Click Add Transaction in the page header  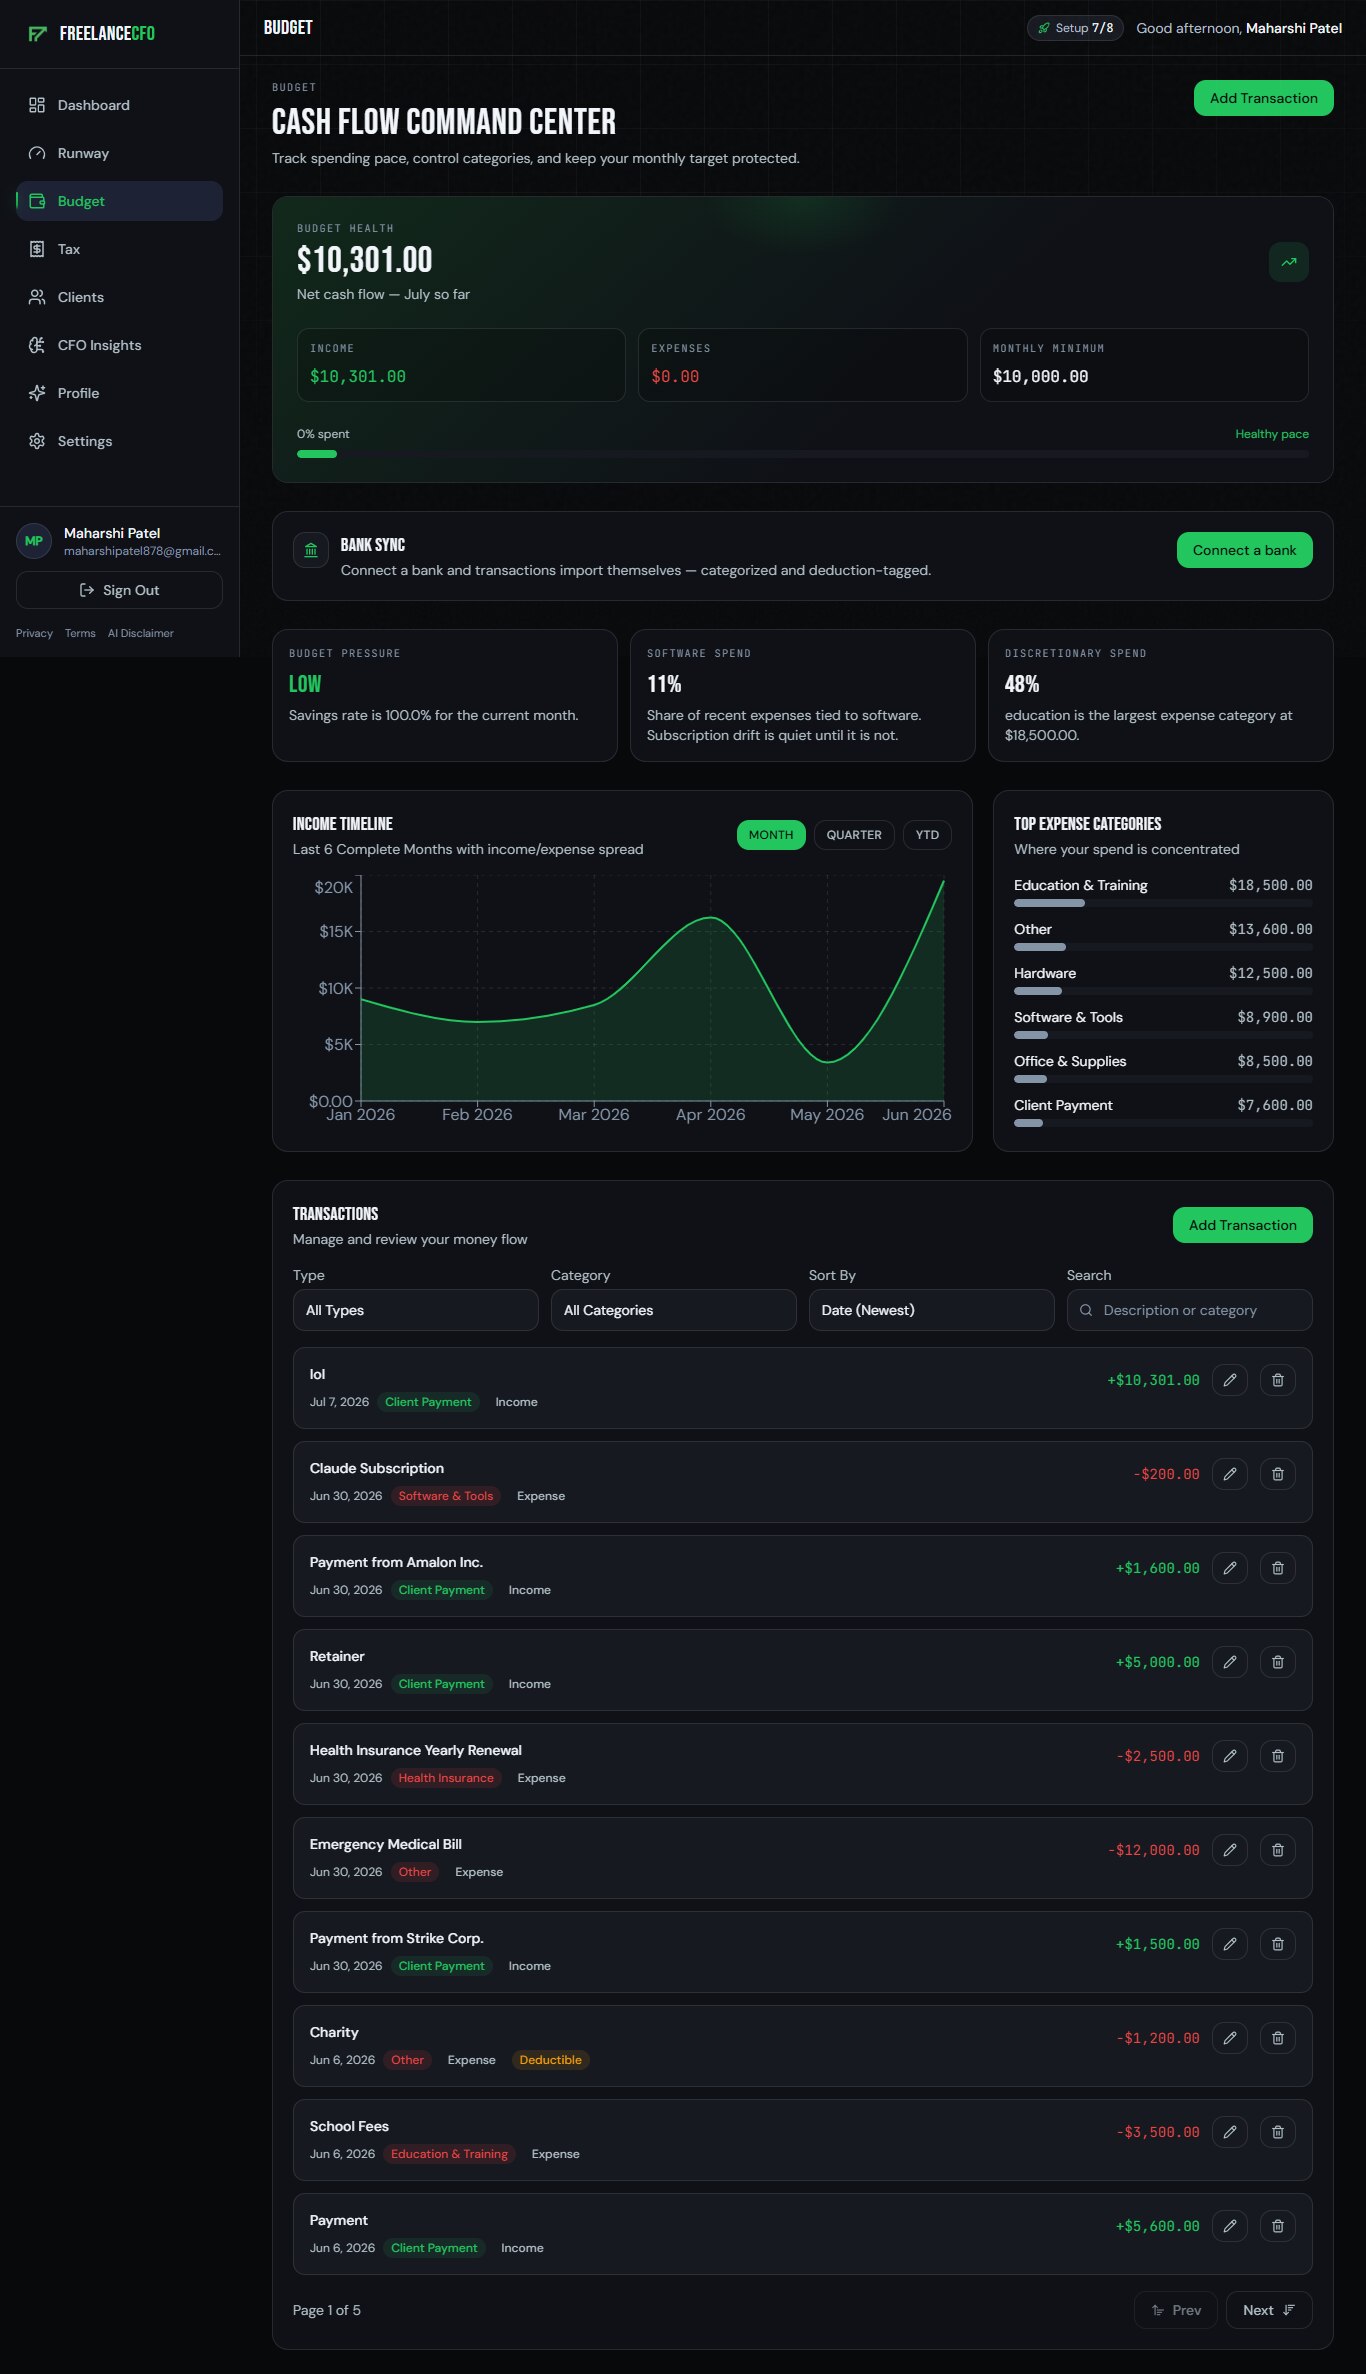[x=1263, y=98]
